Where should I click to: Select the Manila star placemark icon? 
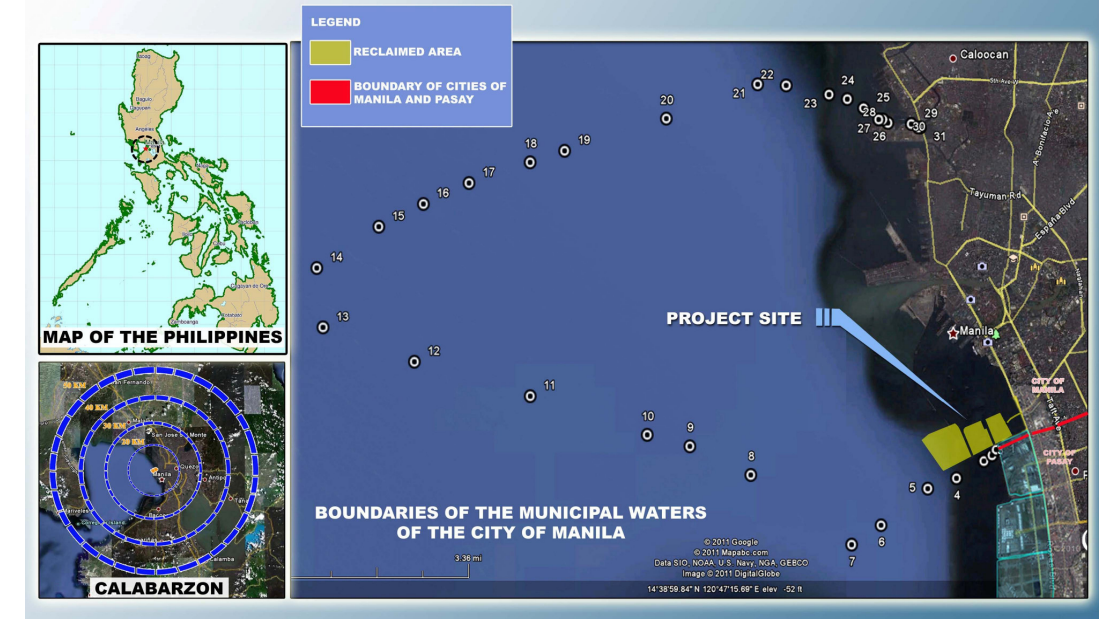point(954,333)
